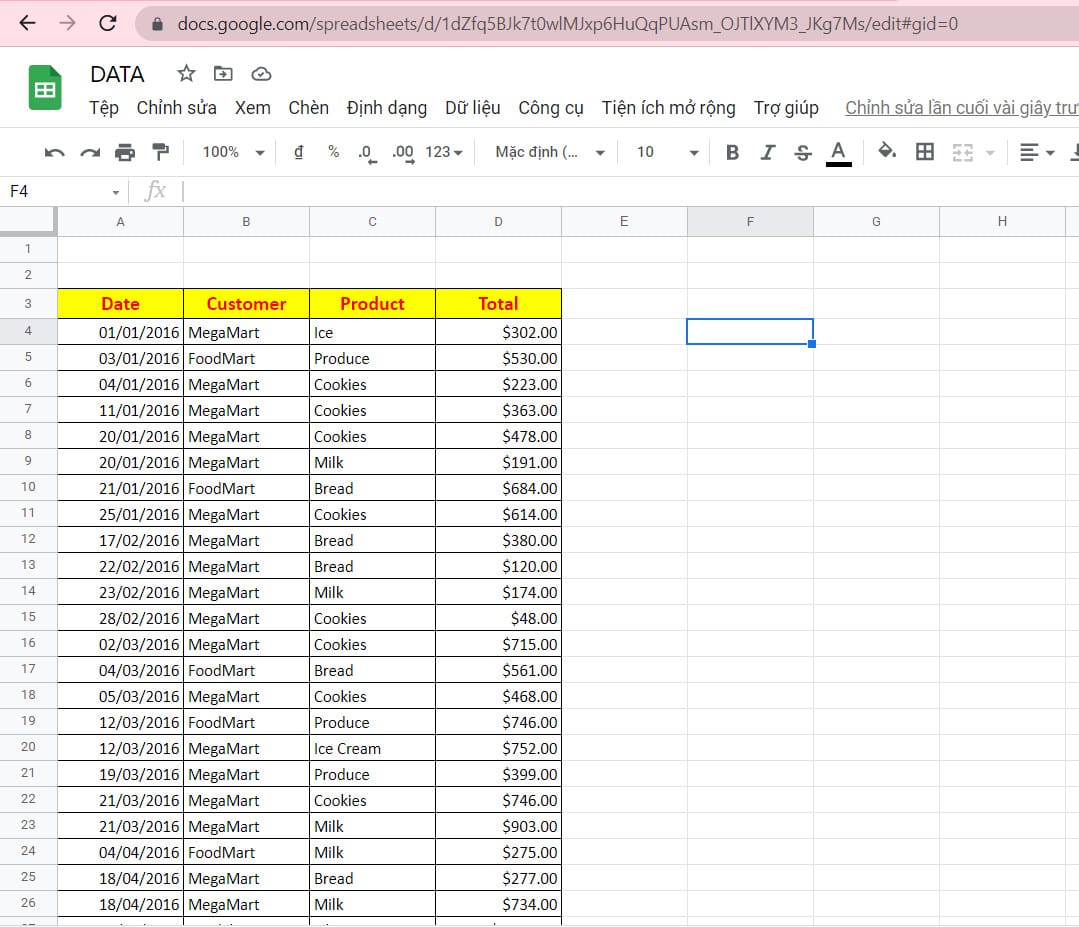Toggle bold formatting
Image resolution: width=1079 pixels, height=927 pixels.
pos(732,152)
